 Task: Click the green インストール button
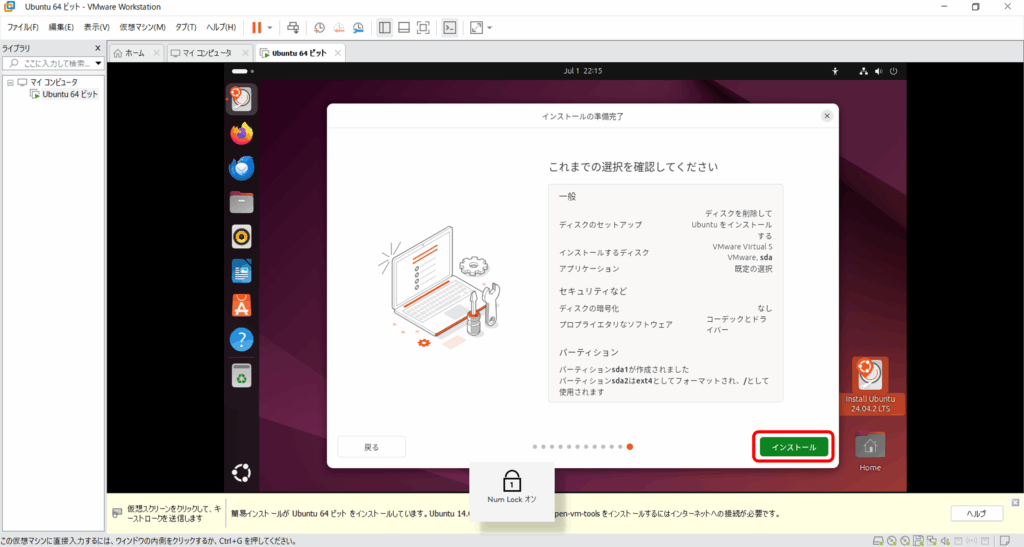click(x=793, y=447)
